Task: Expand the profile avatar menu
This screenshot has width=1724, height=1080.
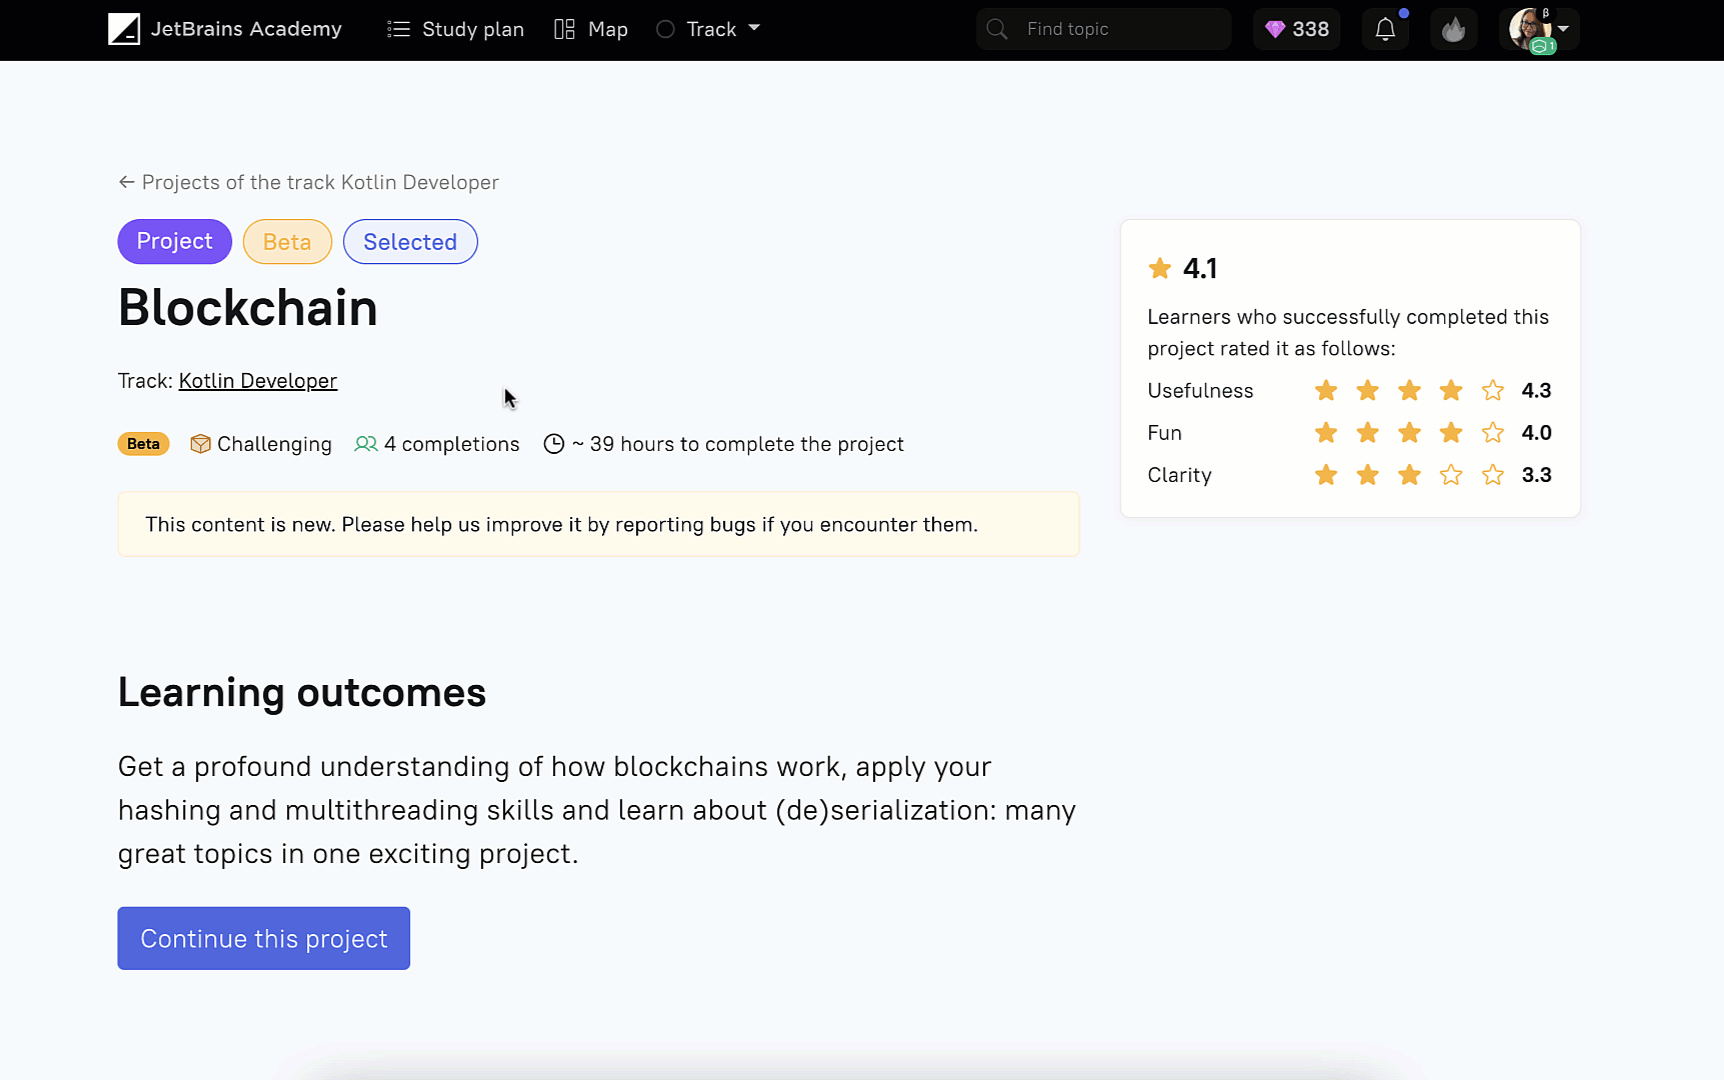Action: click(x=1537, y=29)
